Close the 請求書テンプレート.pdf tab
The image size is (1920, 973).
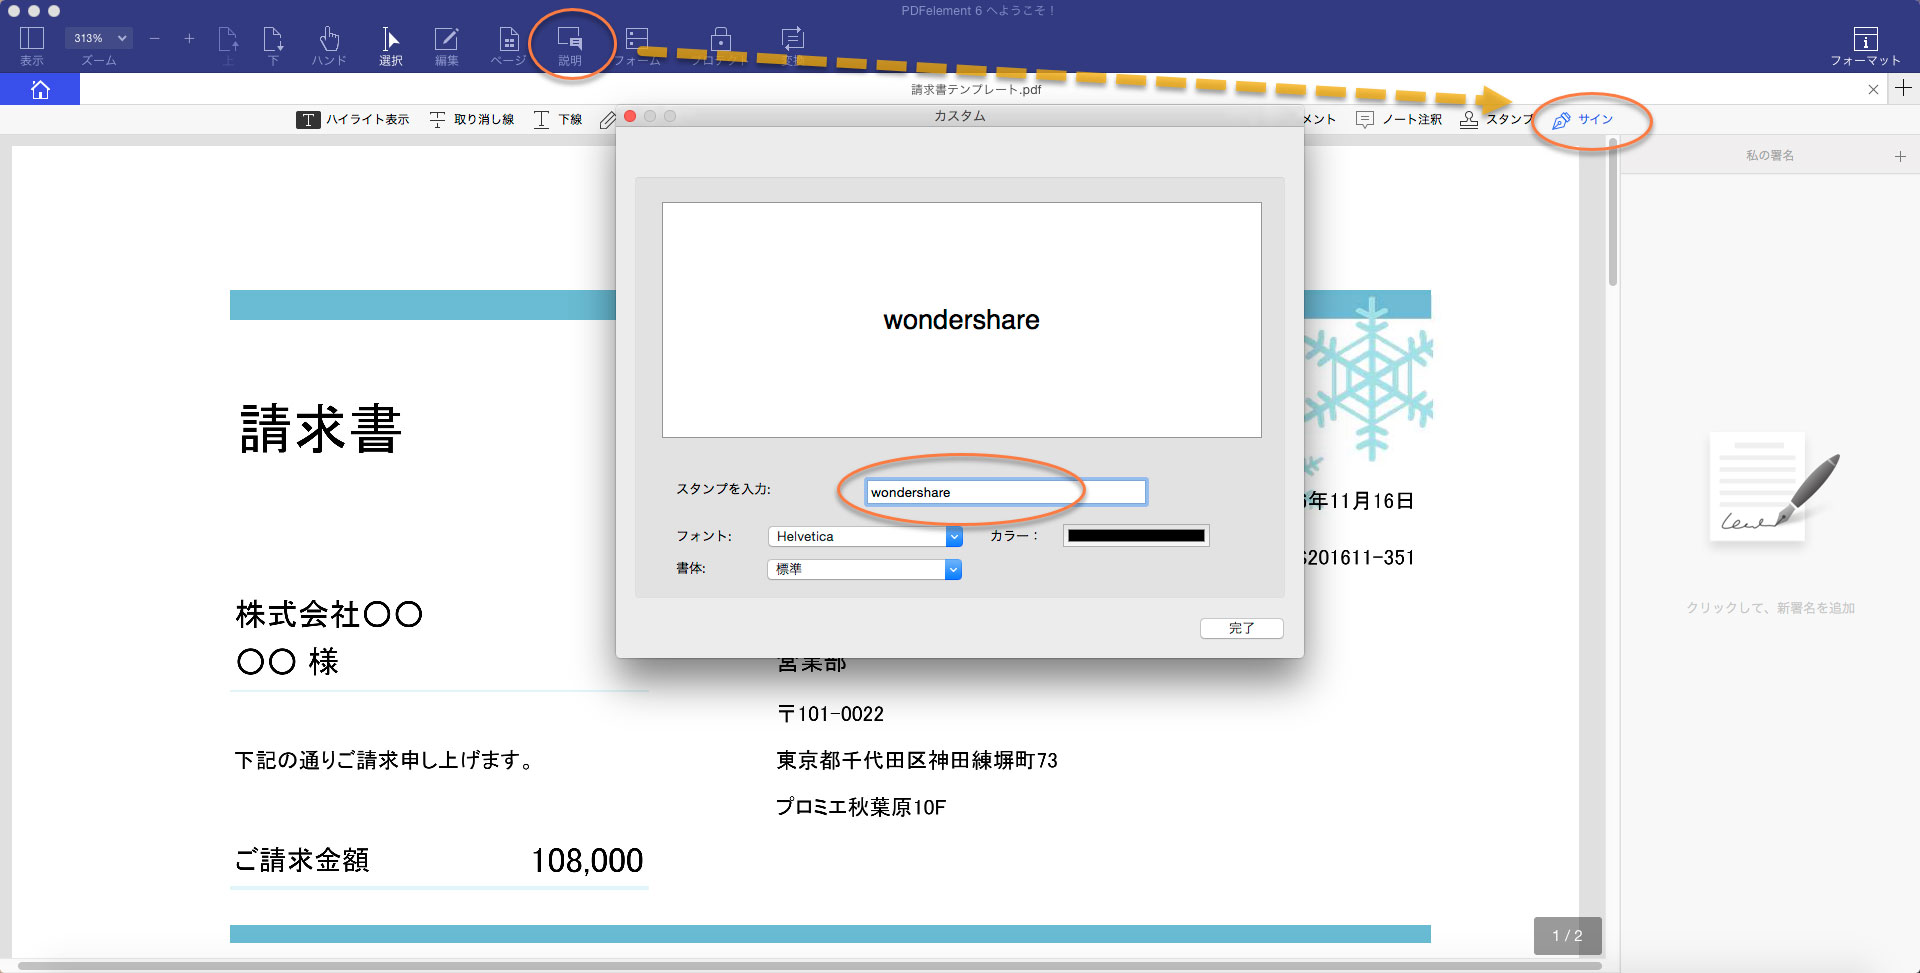(1873, 89)
